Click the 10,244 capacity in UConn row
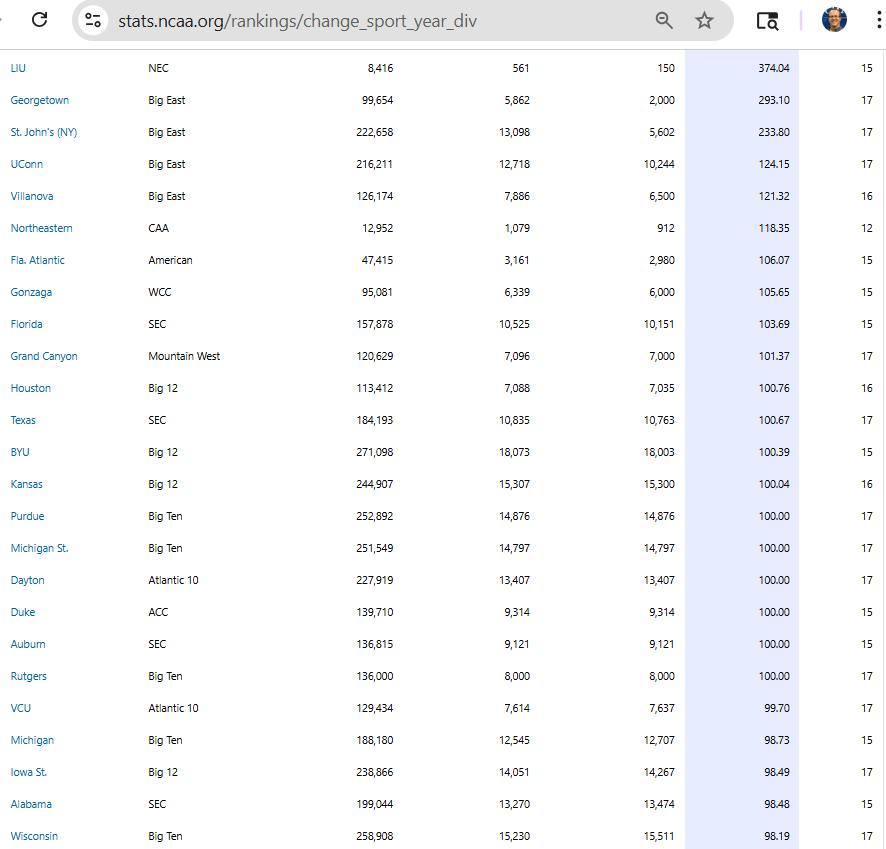Viewport: 886px width, 849px height. click(659, 164)
